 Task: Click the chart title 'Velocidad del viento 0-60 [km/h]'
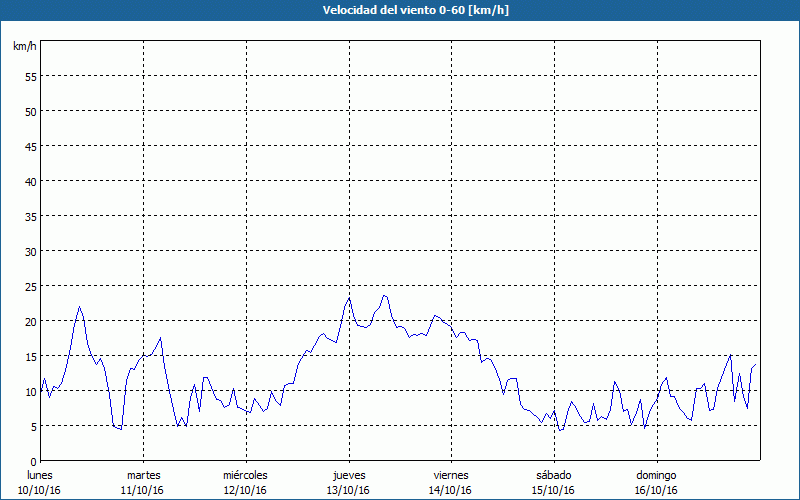(x=400, y=10)
